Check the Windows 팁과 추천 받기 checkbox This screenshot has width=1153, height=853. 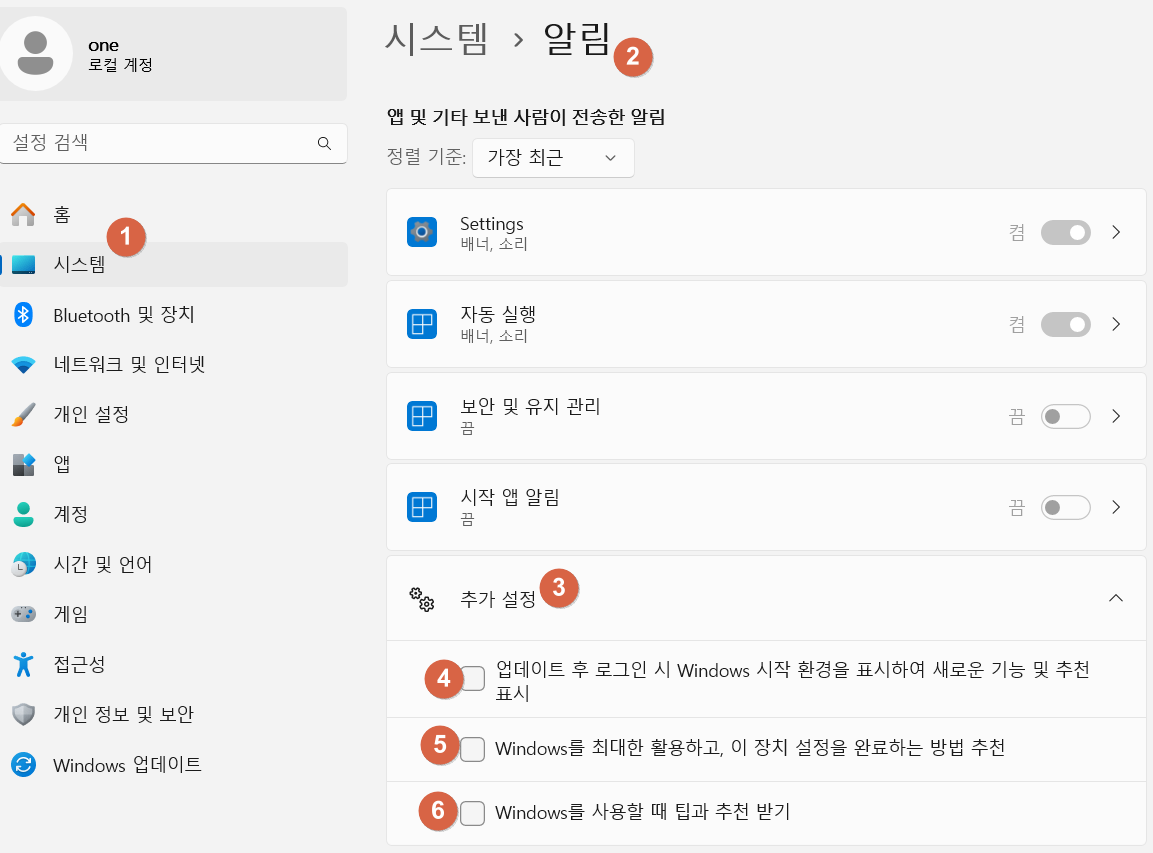pos(473,813)
